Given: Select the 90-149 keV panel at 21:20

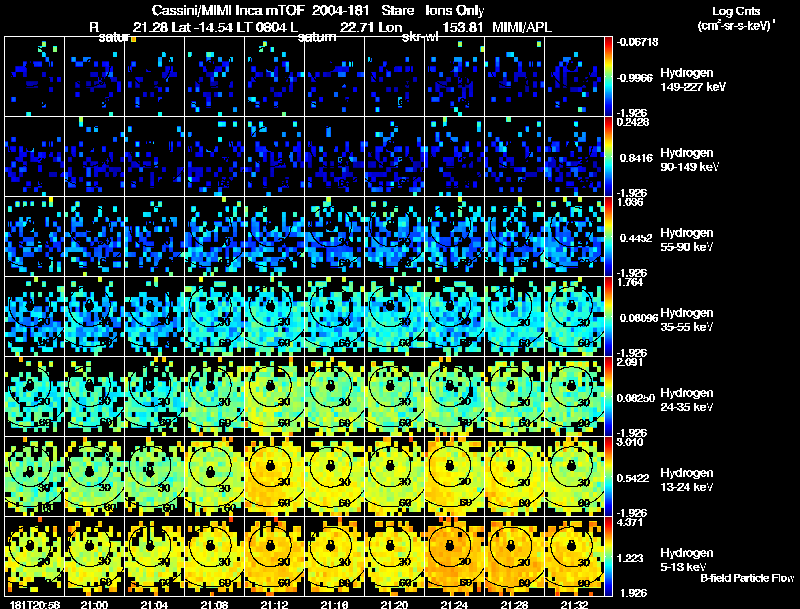Looking at the screenshot, I should [394, 157].
